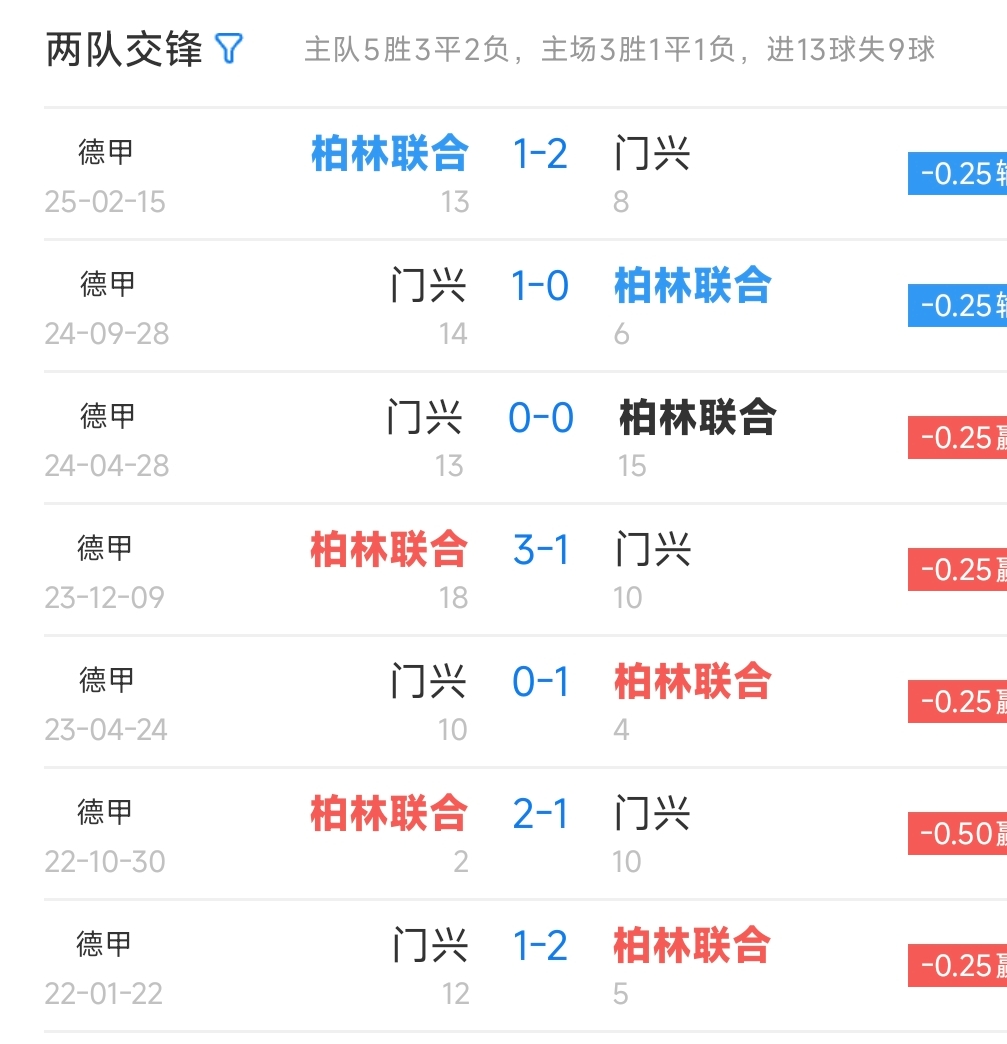Tap away team 门兴 in the 23-12-09 match
Viewport: 1007px width, 1044px height.
[652, 550]
